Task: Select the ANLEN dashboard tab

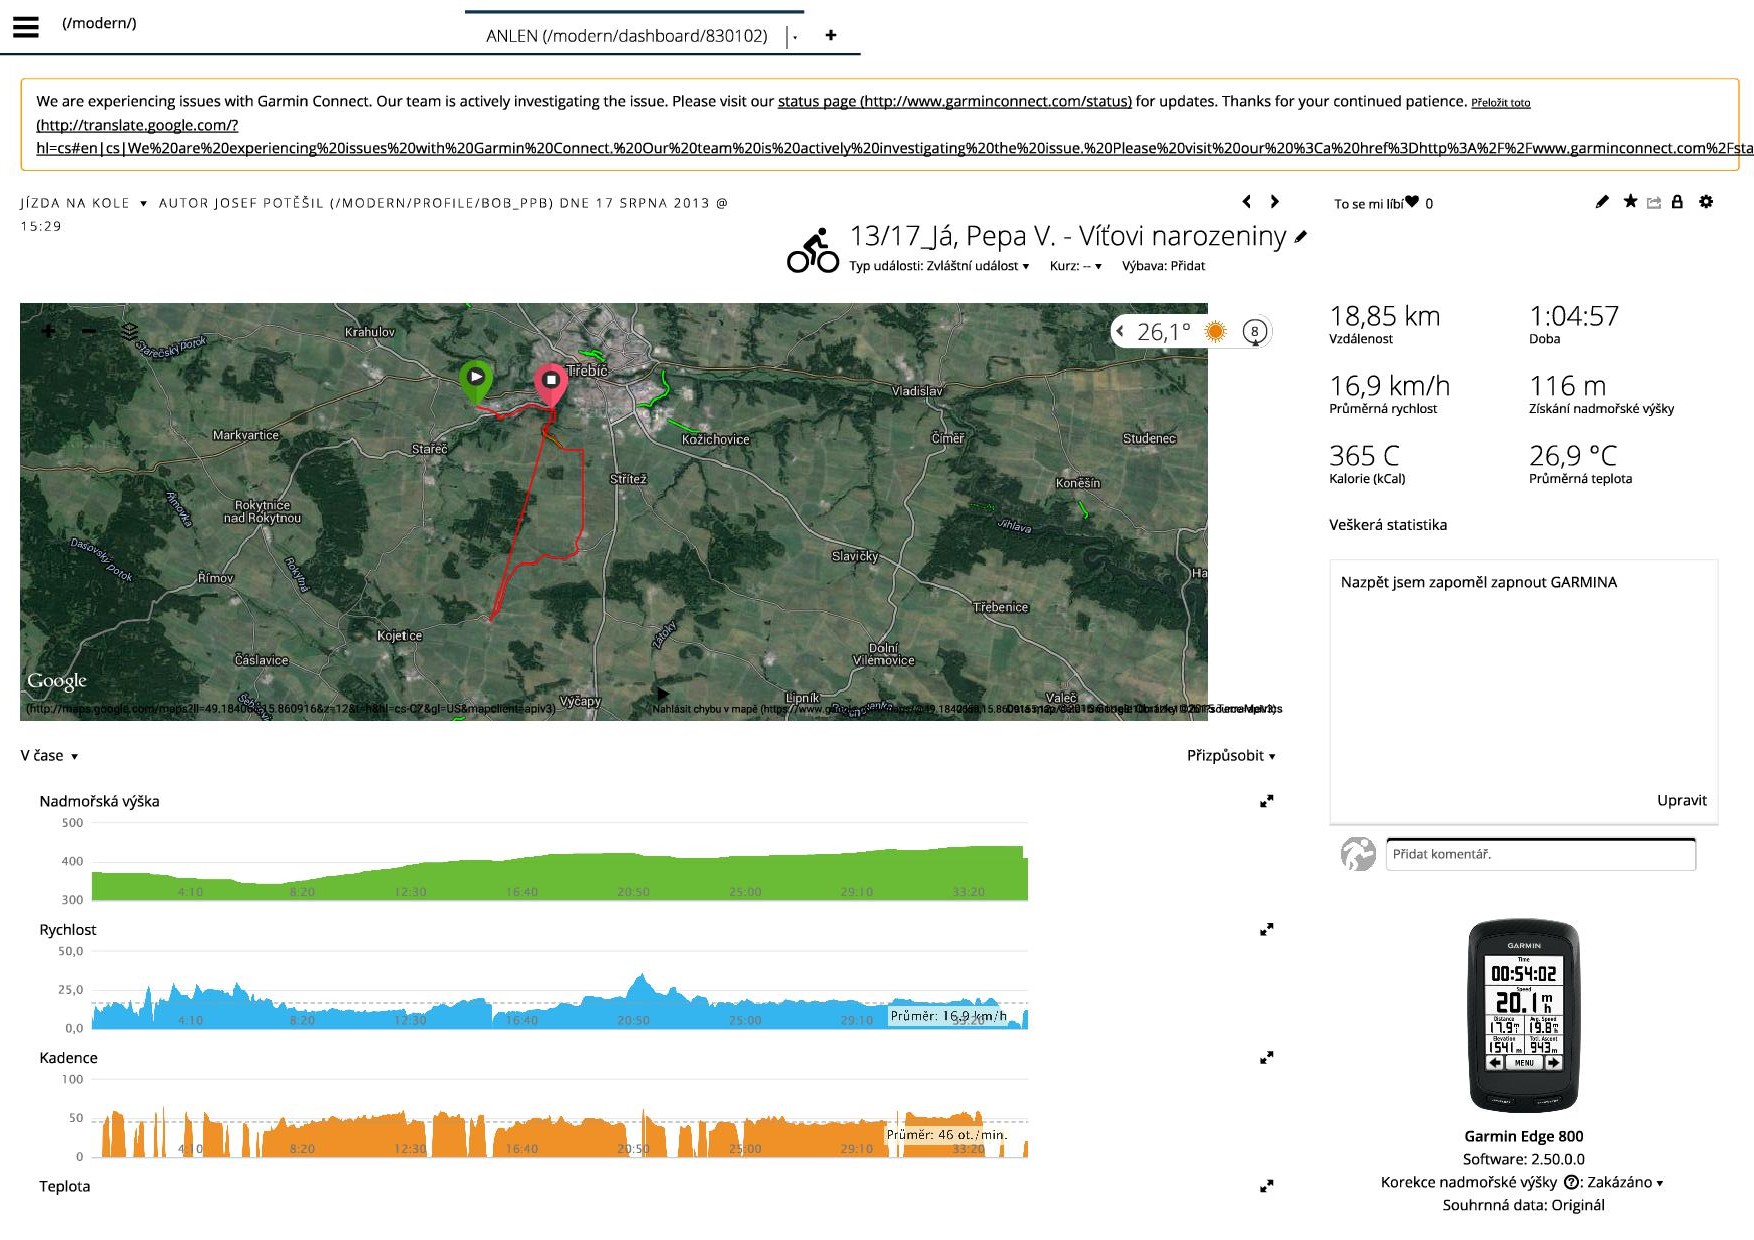Action: [x=626, y=36]
